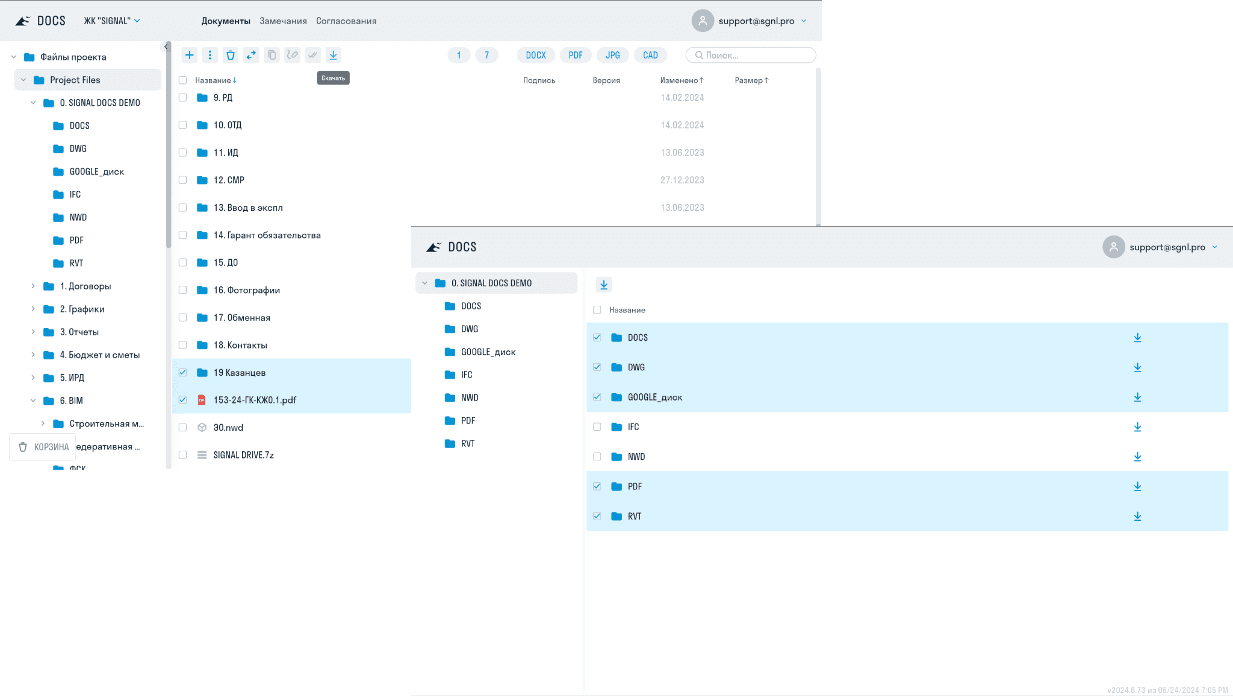Click the download icon in the main toolbar
Image resolution: width=1233 pixels, height=697 pixels.
(333, 55)
